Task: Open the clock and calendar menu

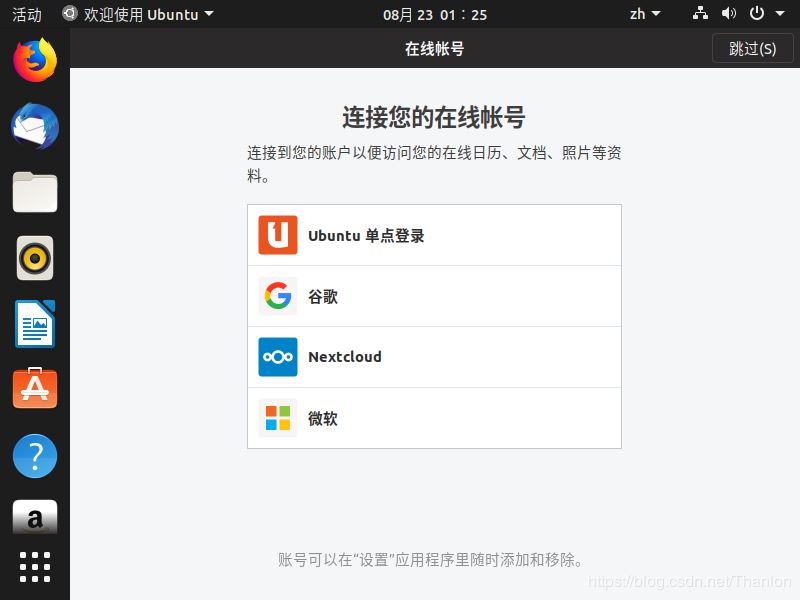Action: [435, 14]
